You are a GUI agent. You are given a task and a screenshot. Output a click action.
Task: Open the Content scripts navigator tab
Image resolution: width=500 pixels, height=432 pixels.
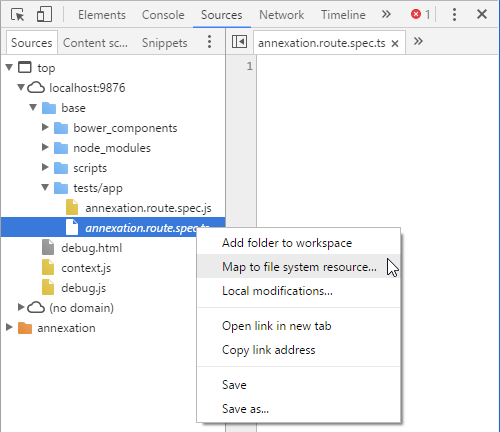(x=95, y=43)
